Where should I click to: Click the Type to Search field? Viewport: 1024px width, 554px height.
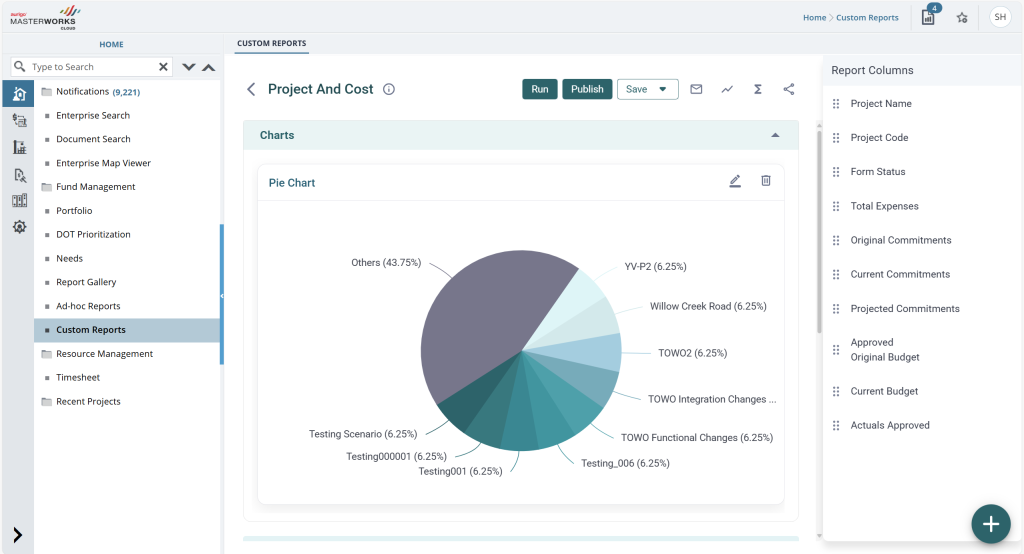[x=91, y=67]
